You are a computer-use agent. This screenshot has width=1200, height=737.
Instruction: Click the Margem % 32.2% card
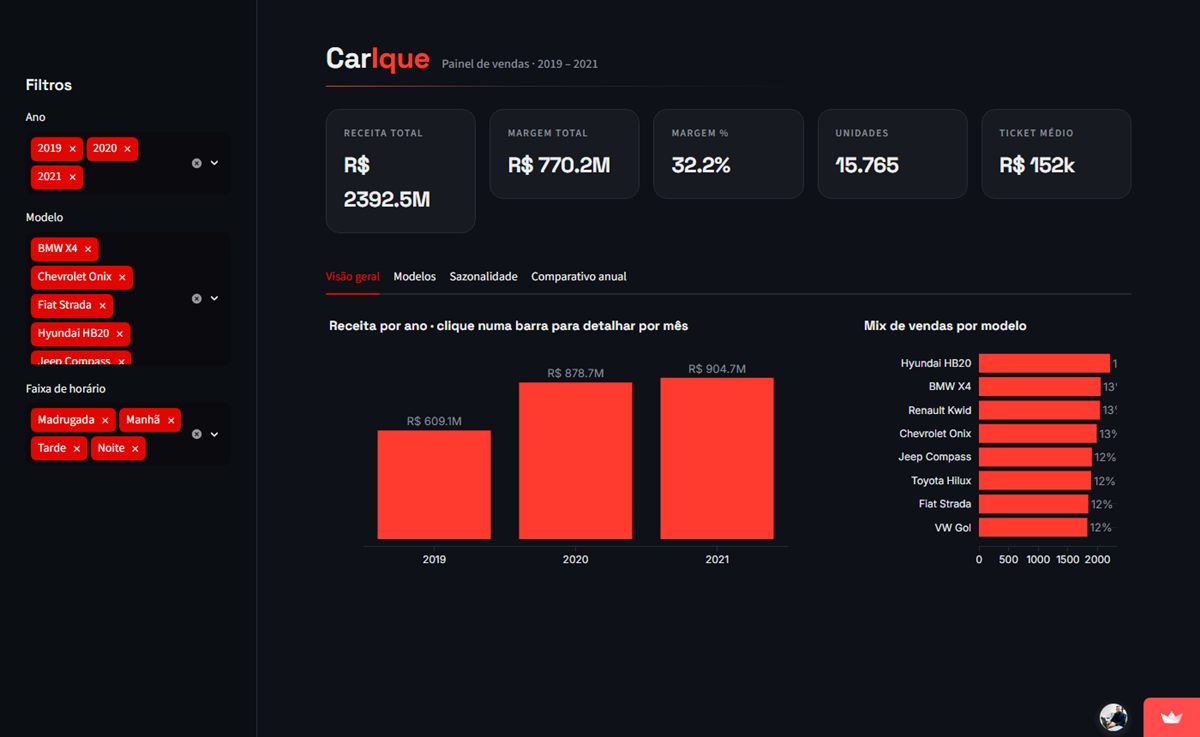tap(728, 154)
